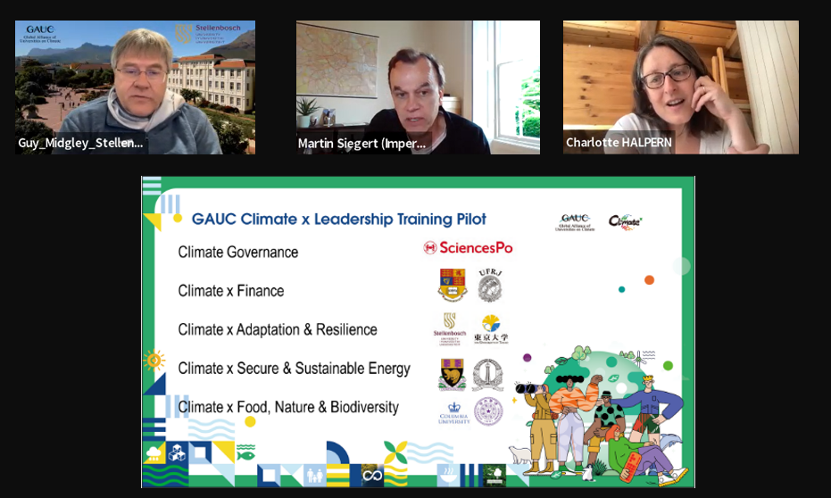Click the University of Tokyo logo

(490, 328)
